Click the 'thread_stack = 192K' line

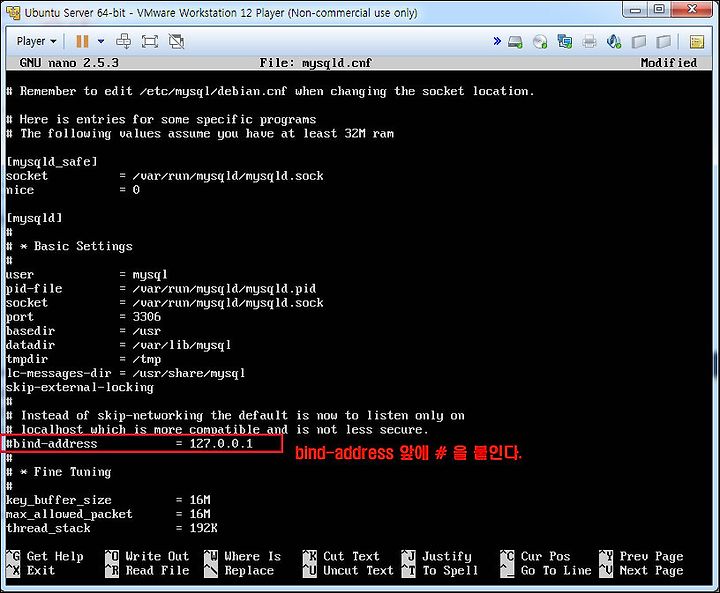point(112,528)
